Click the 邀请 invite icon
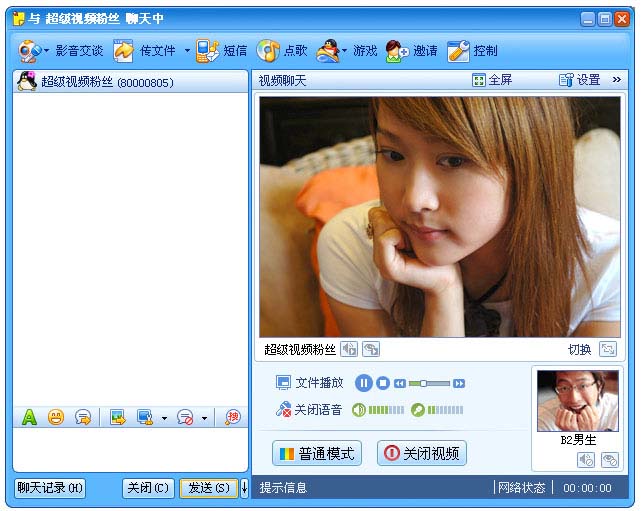Viewport: 641px width, 511px height. [x=397, y=51]
